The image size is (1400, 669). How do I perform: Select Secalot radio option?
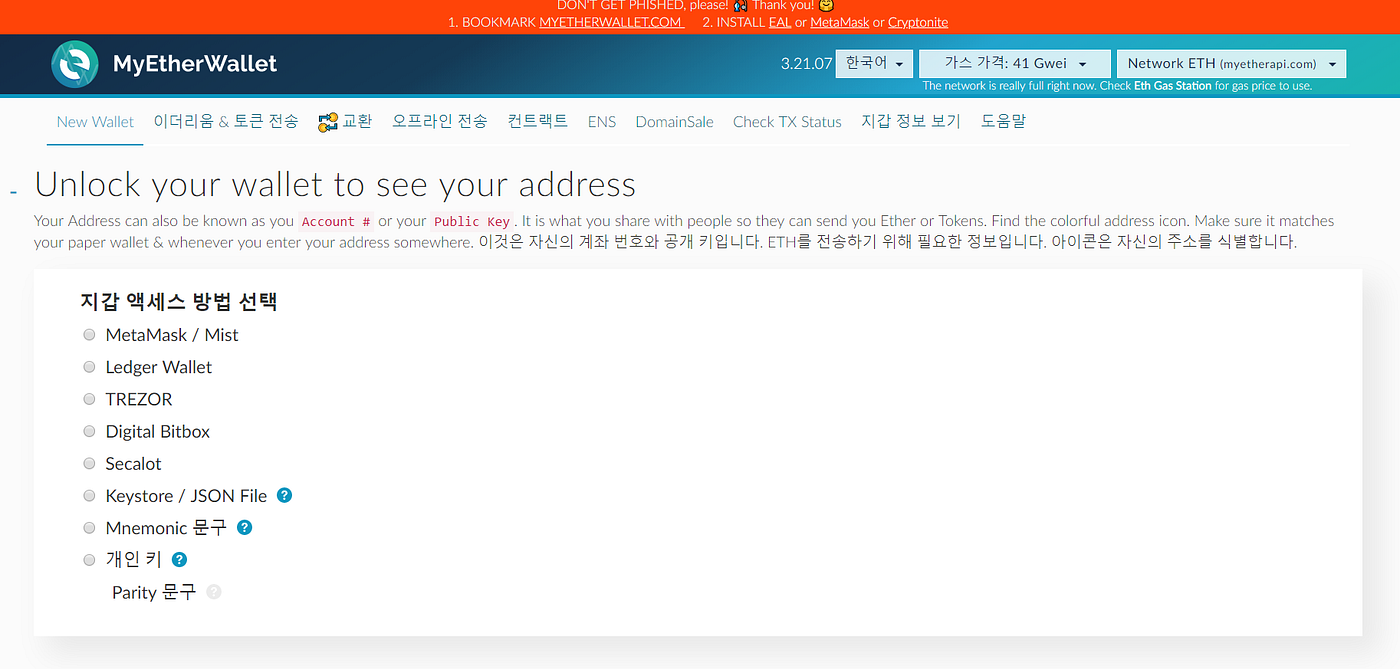point(89,464)
